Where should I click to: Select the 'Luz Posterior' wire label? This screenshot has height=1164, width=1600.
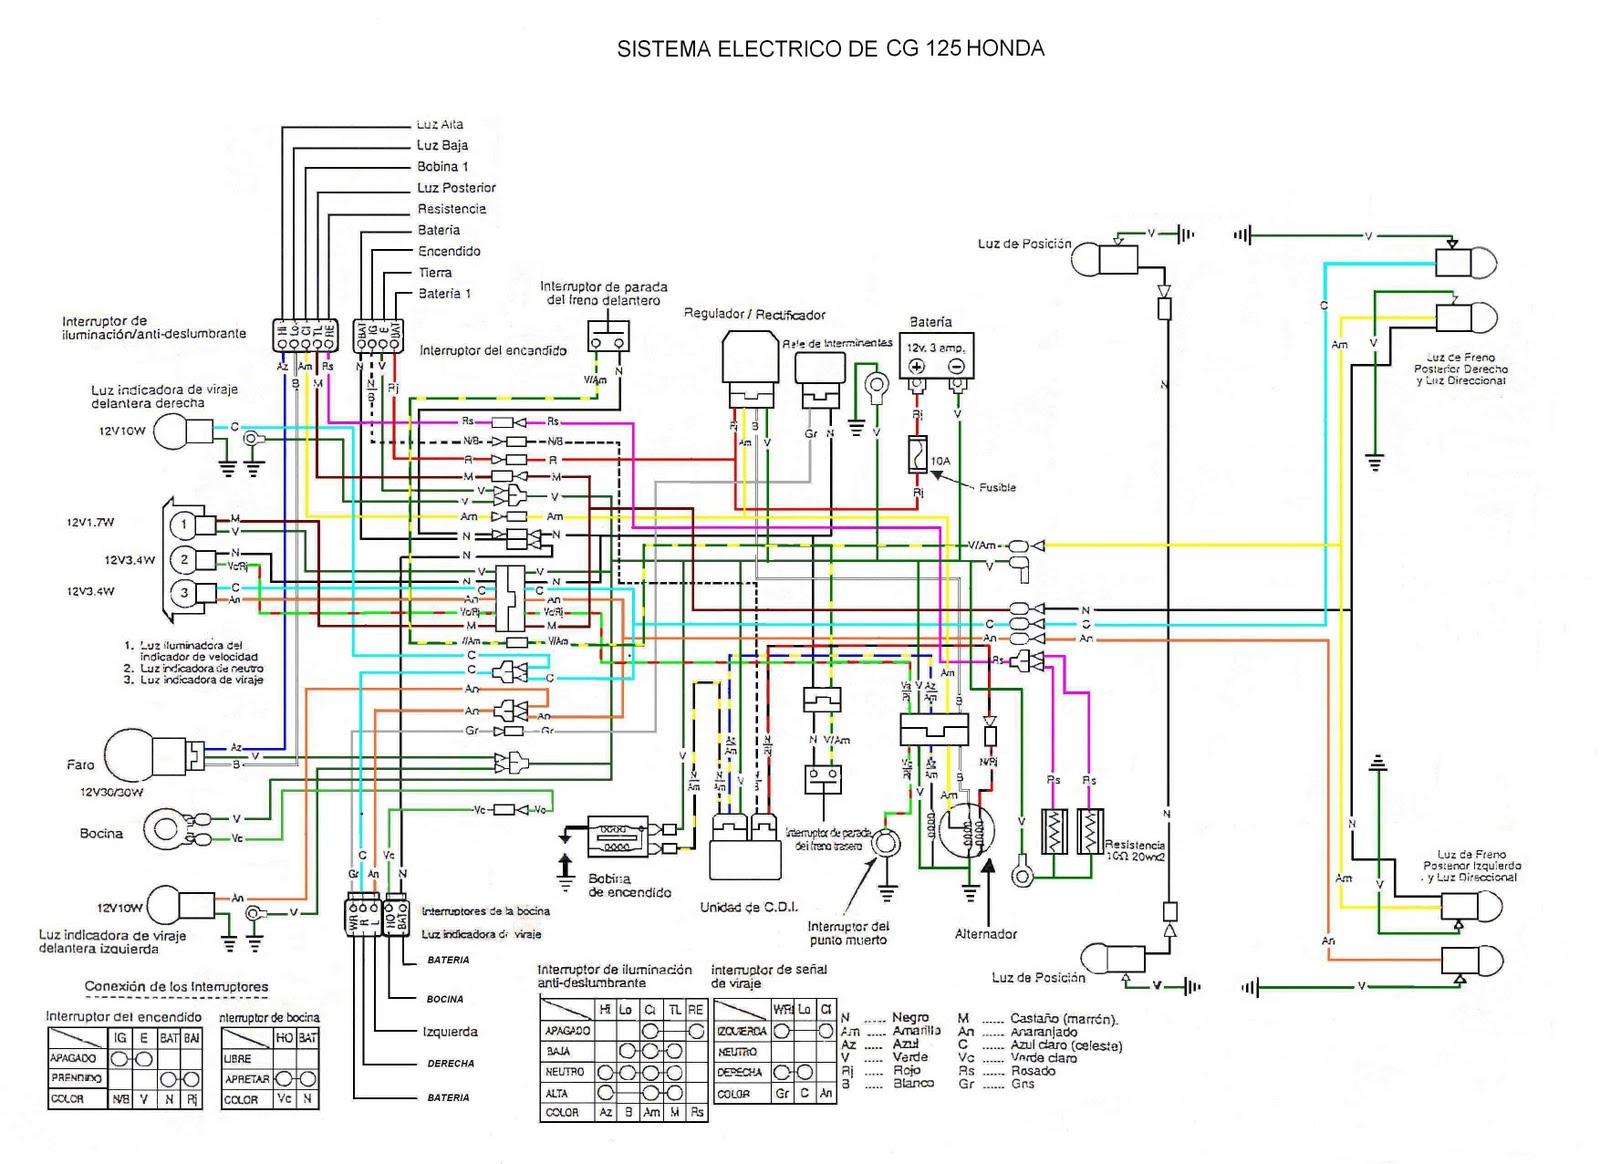[x=456, y=188]
